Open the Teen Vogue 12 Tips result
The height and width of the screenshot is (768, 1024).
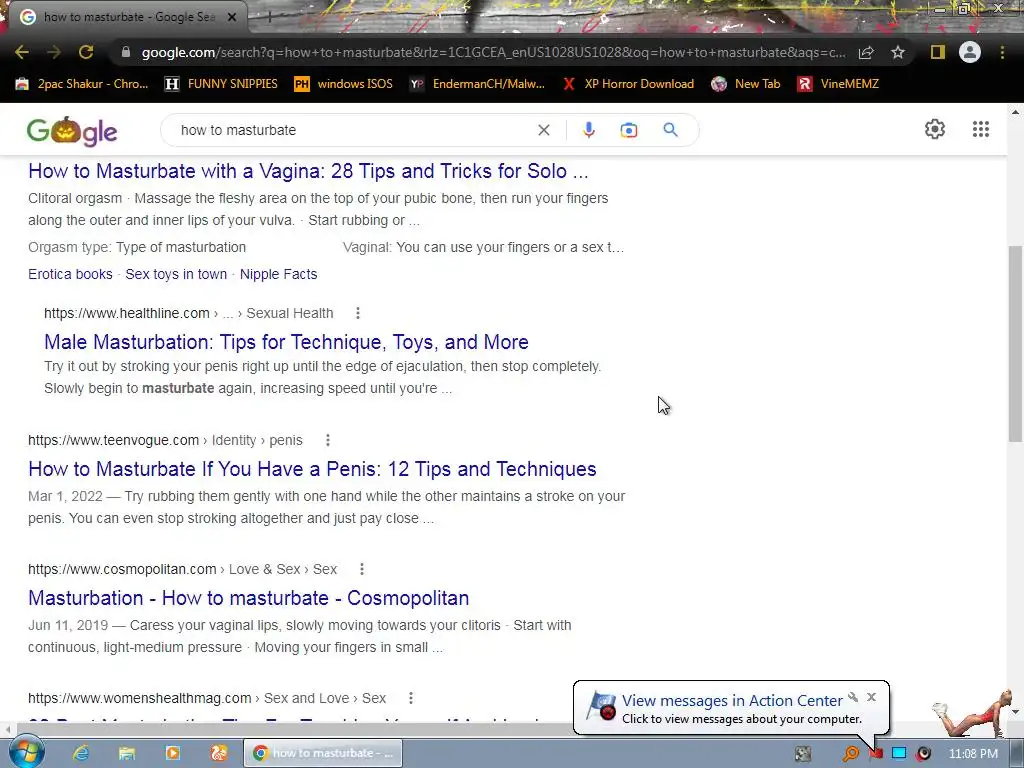[312, 469]
